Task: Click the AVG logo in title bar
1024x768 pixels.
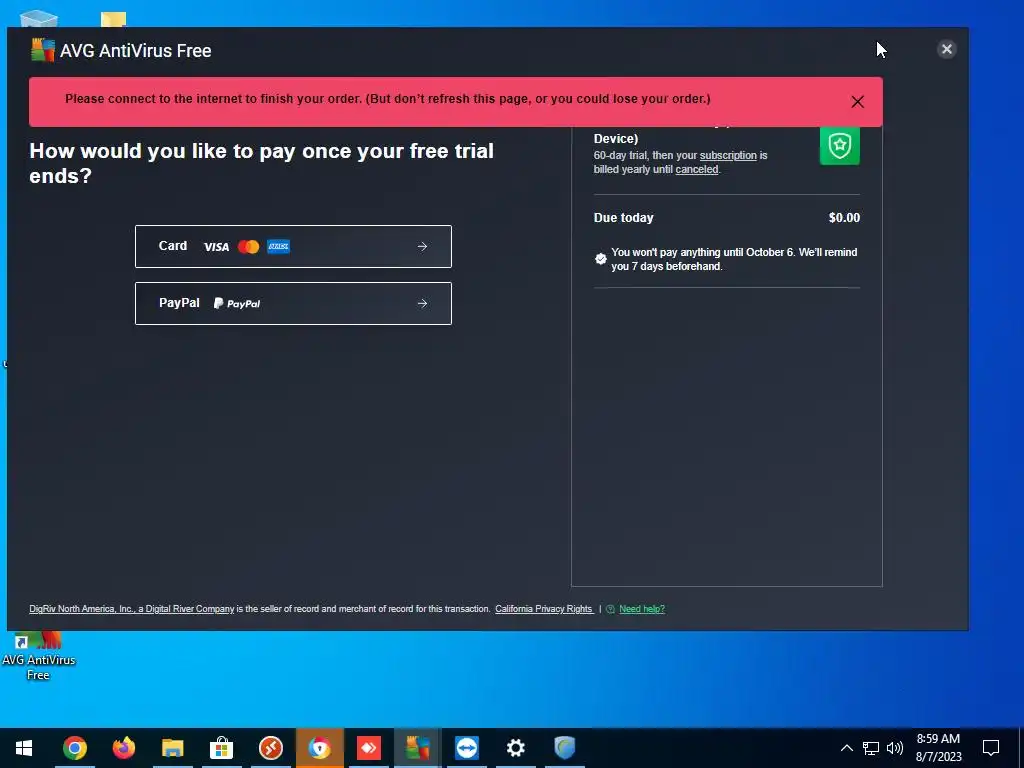Action: [x=43, y=50]
